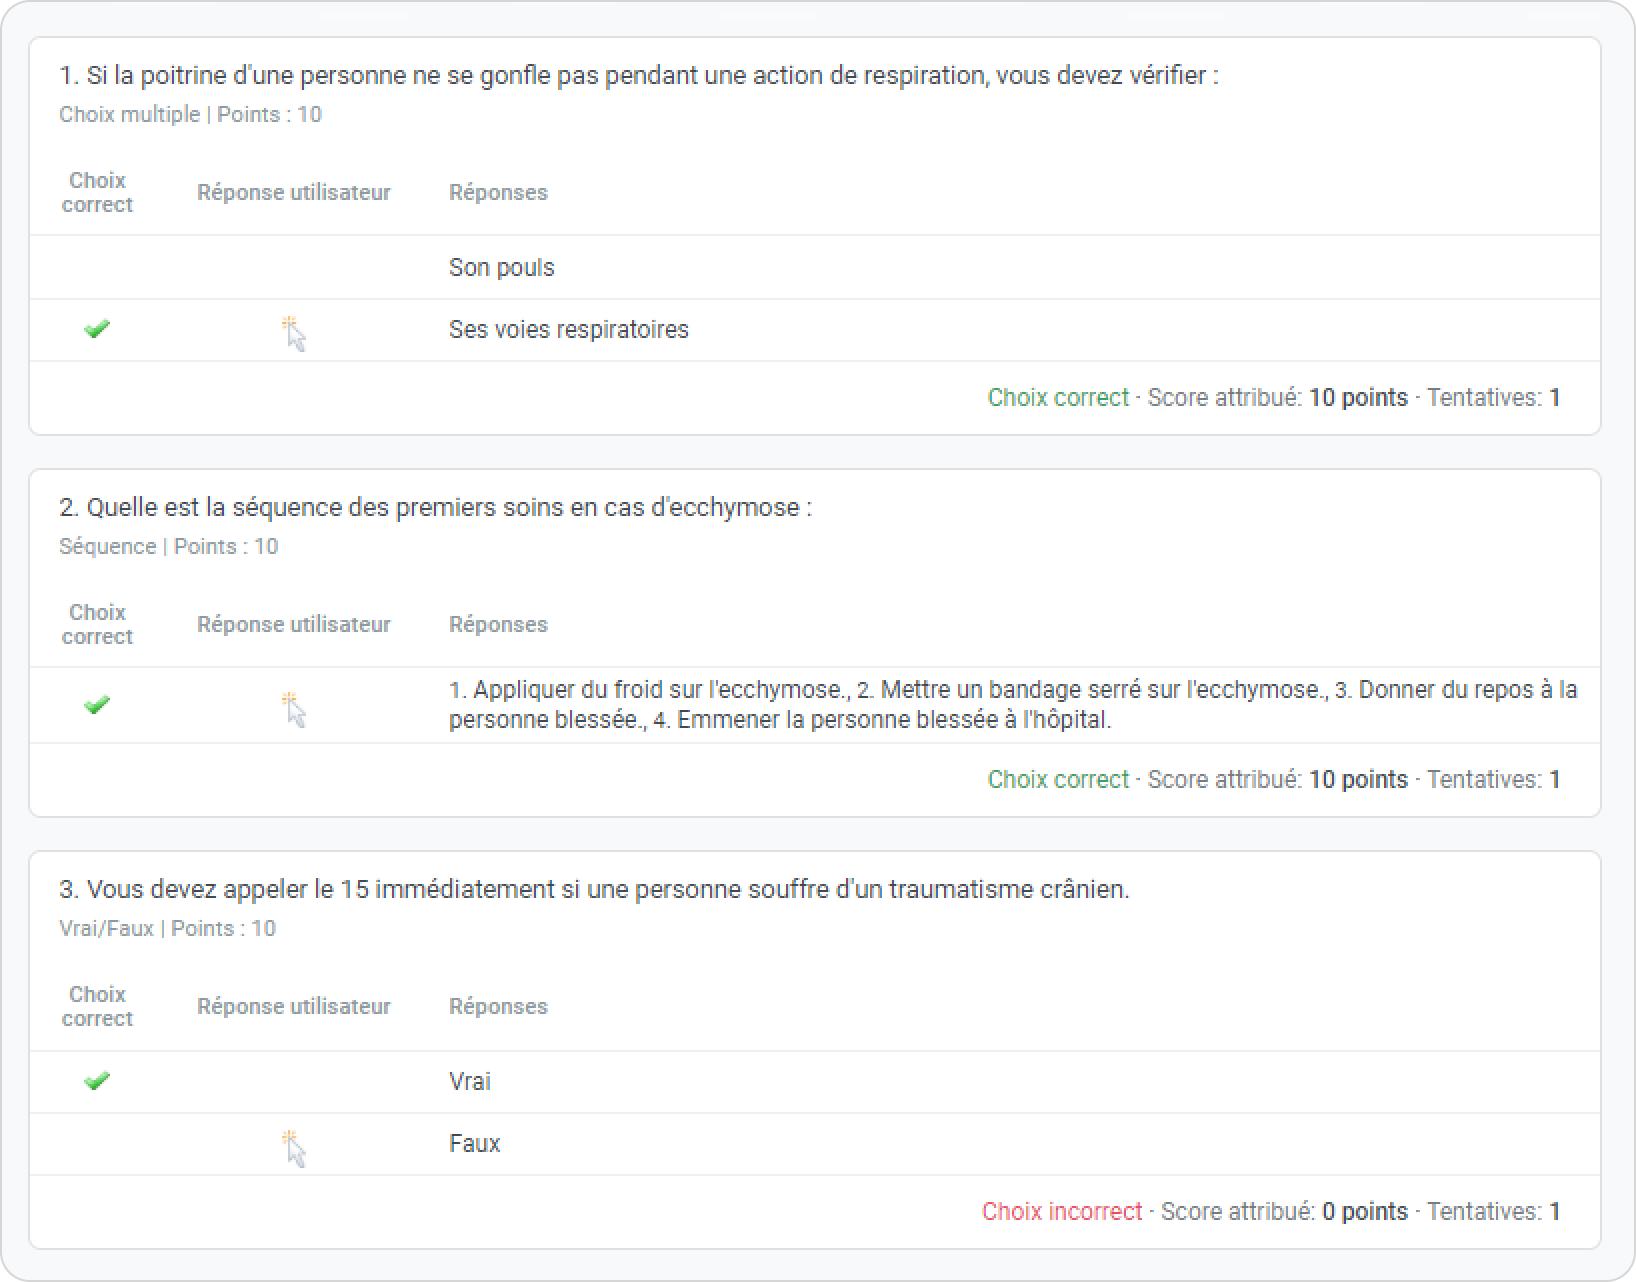Screen dimensions: 1636x1282
Task: Select the Son pouls answer row
Action: (x=501, y=267)
